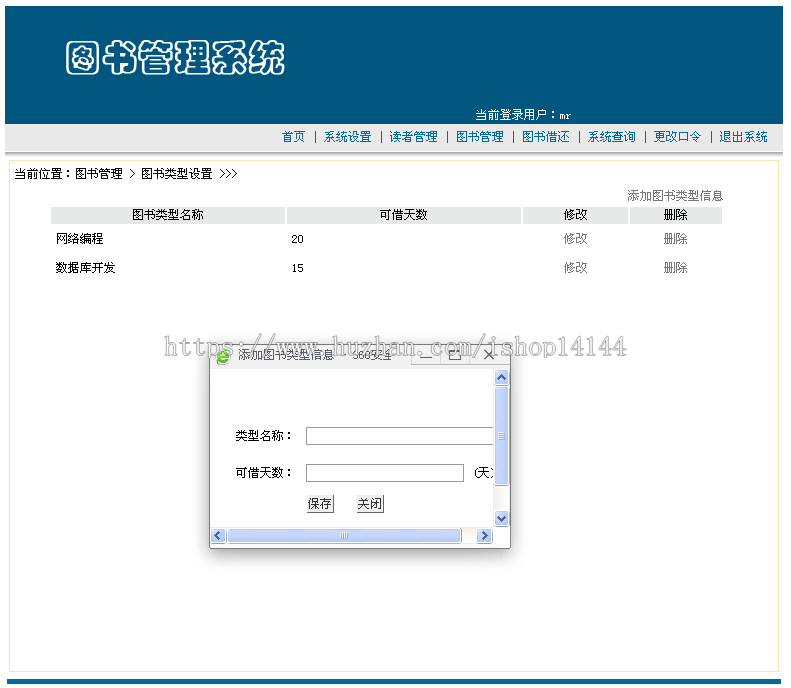This screenshot has height=688, width=791.
Task: Click the 关闭 button in the dialog
Action: point(370,503)
